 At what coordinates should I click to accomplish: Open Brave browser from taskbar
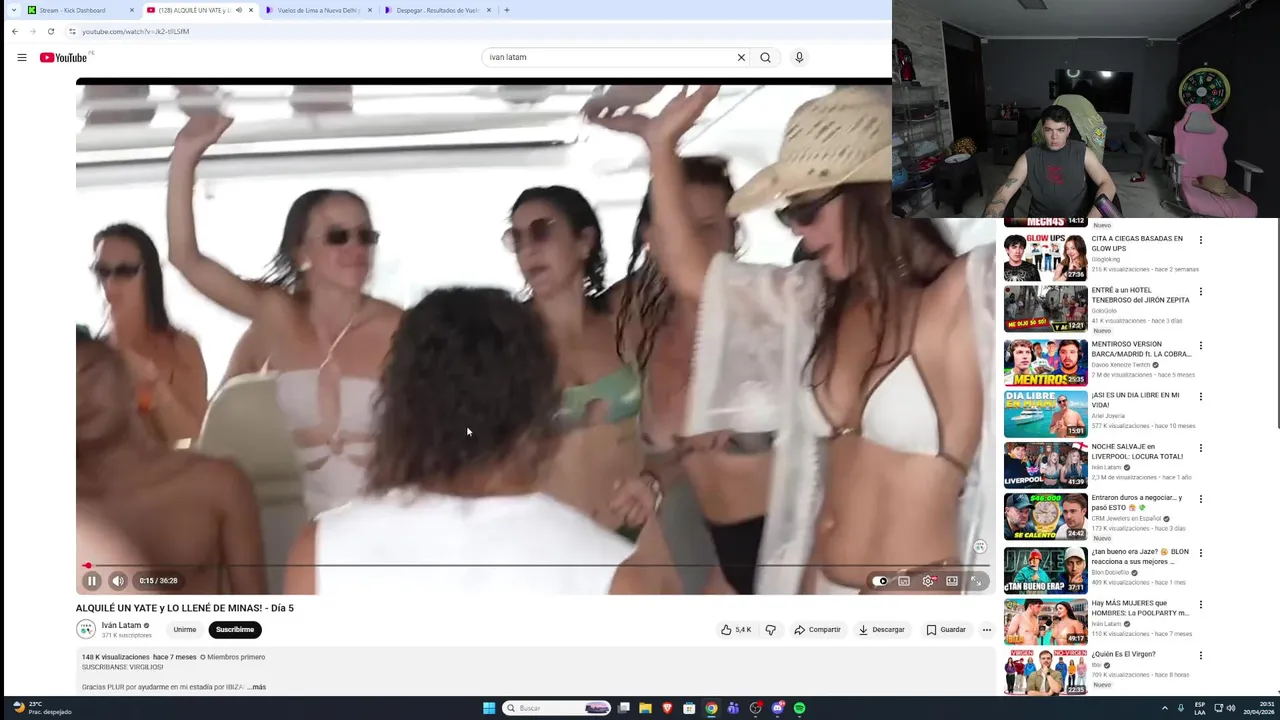coord(667,708)
